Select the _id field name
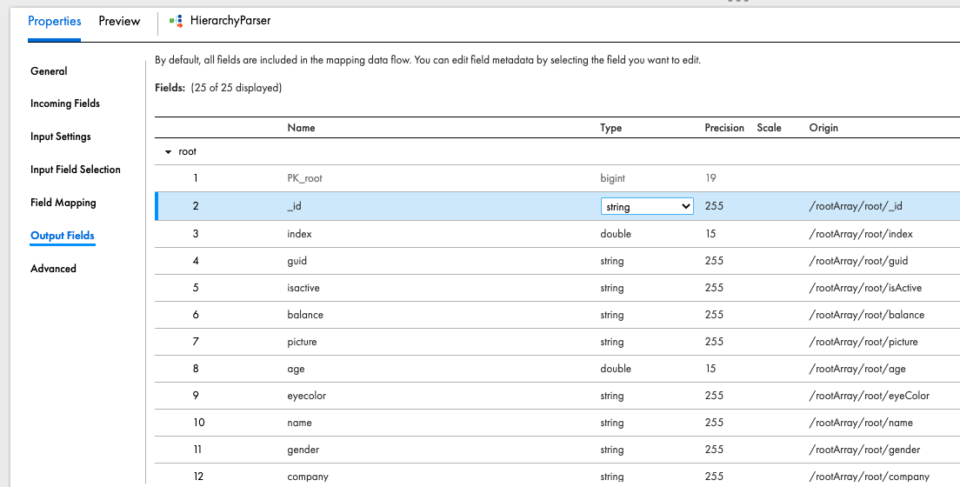This screenshot has height=487, width=960. tap(294, 206)
